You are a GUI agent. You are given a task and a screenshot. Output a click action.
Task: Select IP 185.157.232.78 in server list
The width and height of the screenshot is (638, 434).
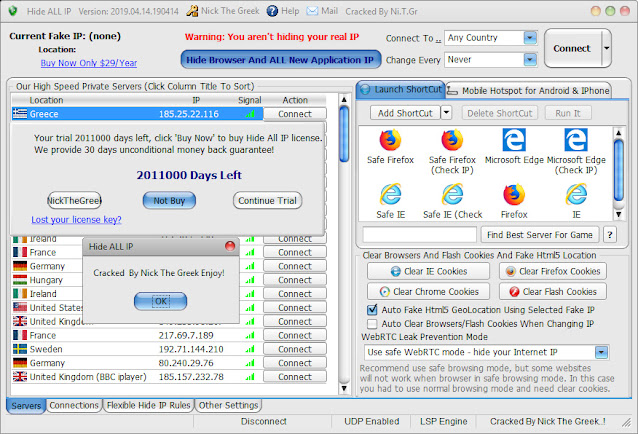pos(191,377)
